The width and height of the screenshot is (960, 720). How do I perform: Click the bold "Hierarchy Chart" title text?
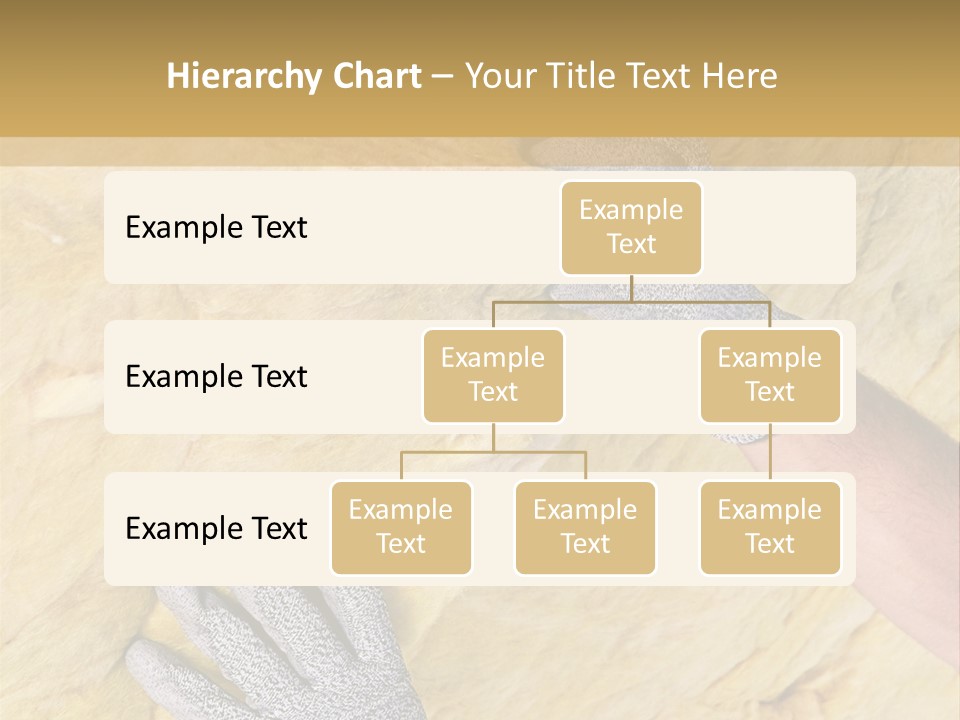pos(294,76)
